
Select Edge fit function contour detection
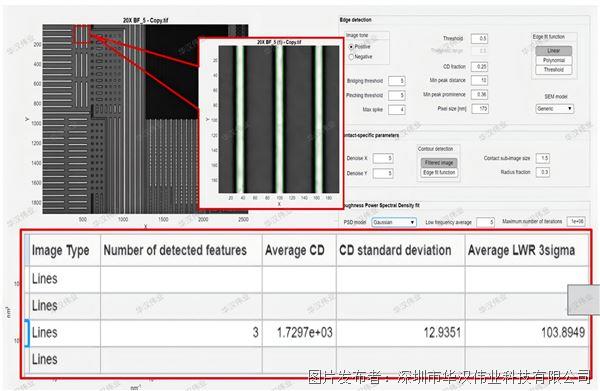[x=439, y=173]
